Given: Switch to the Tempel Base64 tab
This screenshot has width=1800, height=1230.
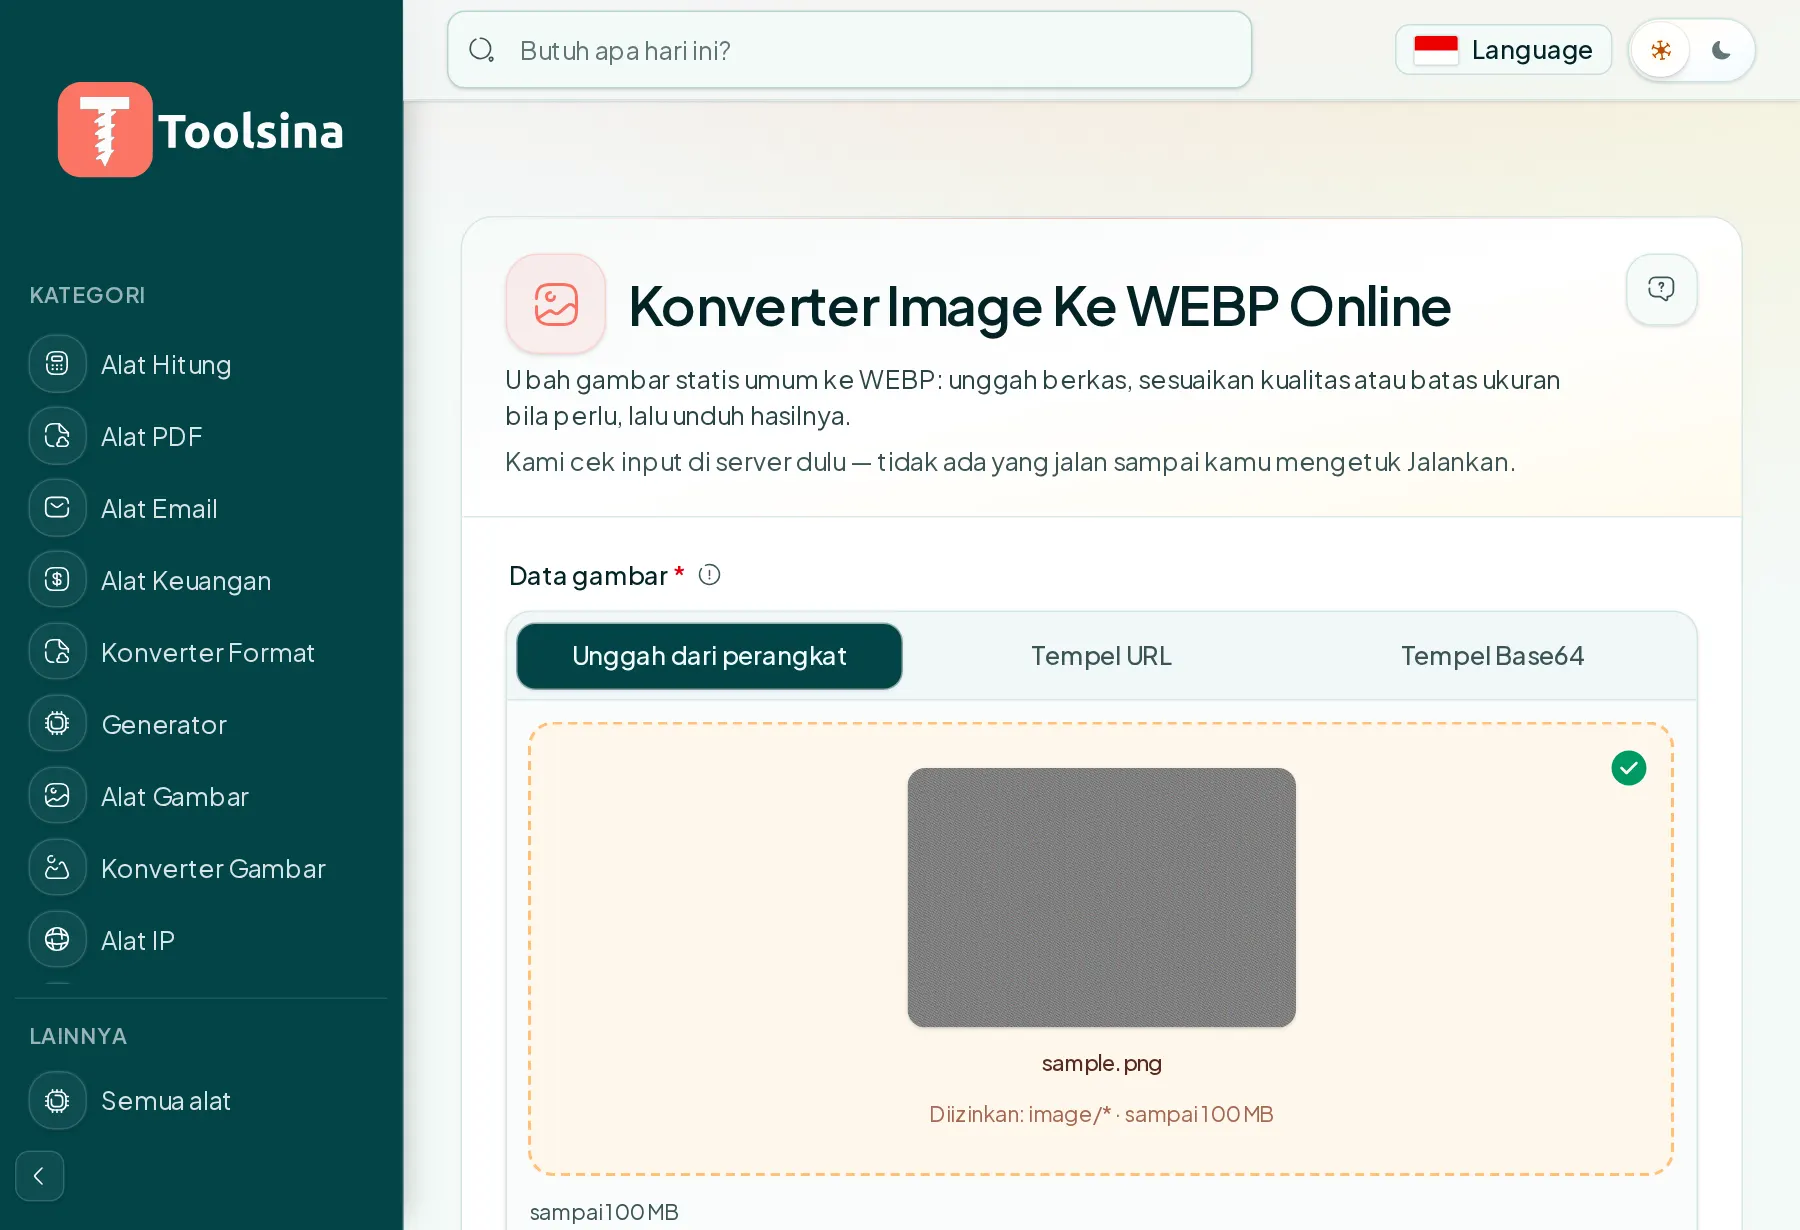Looking at the screenshot, I should click(1492, 656).
